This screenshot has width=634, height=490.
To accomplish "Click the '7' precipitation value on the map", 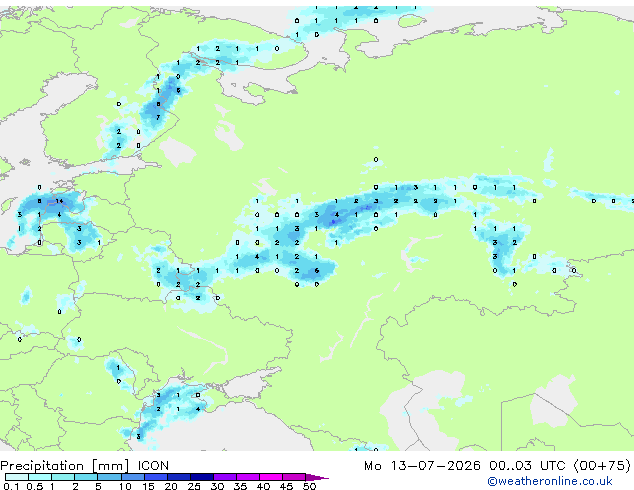I will point(158,118).
